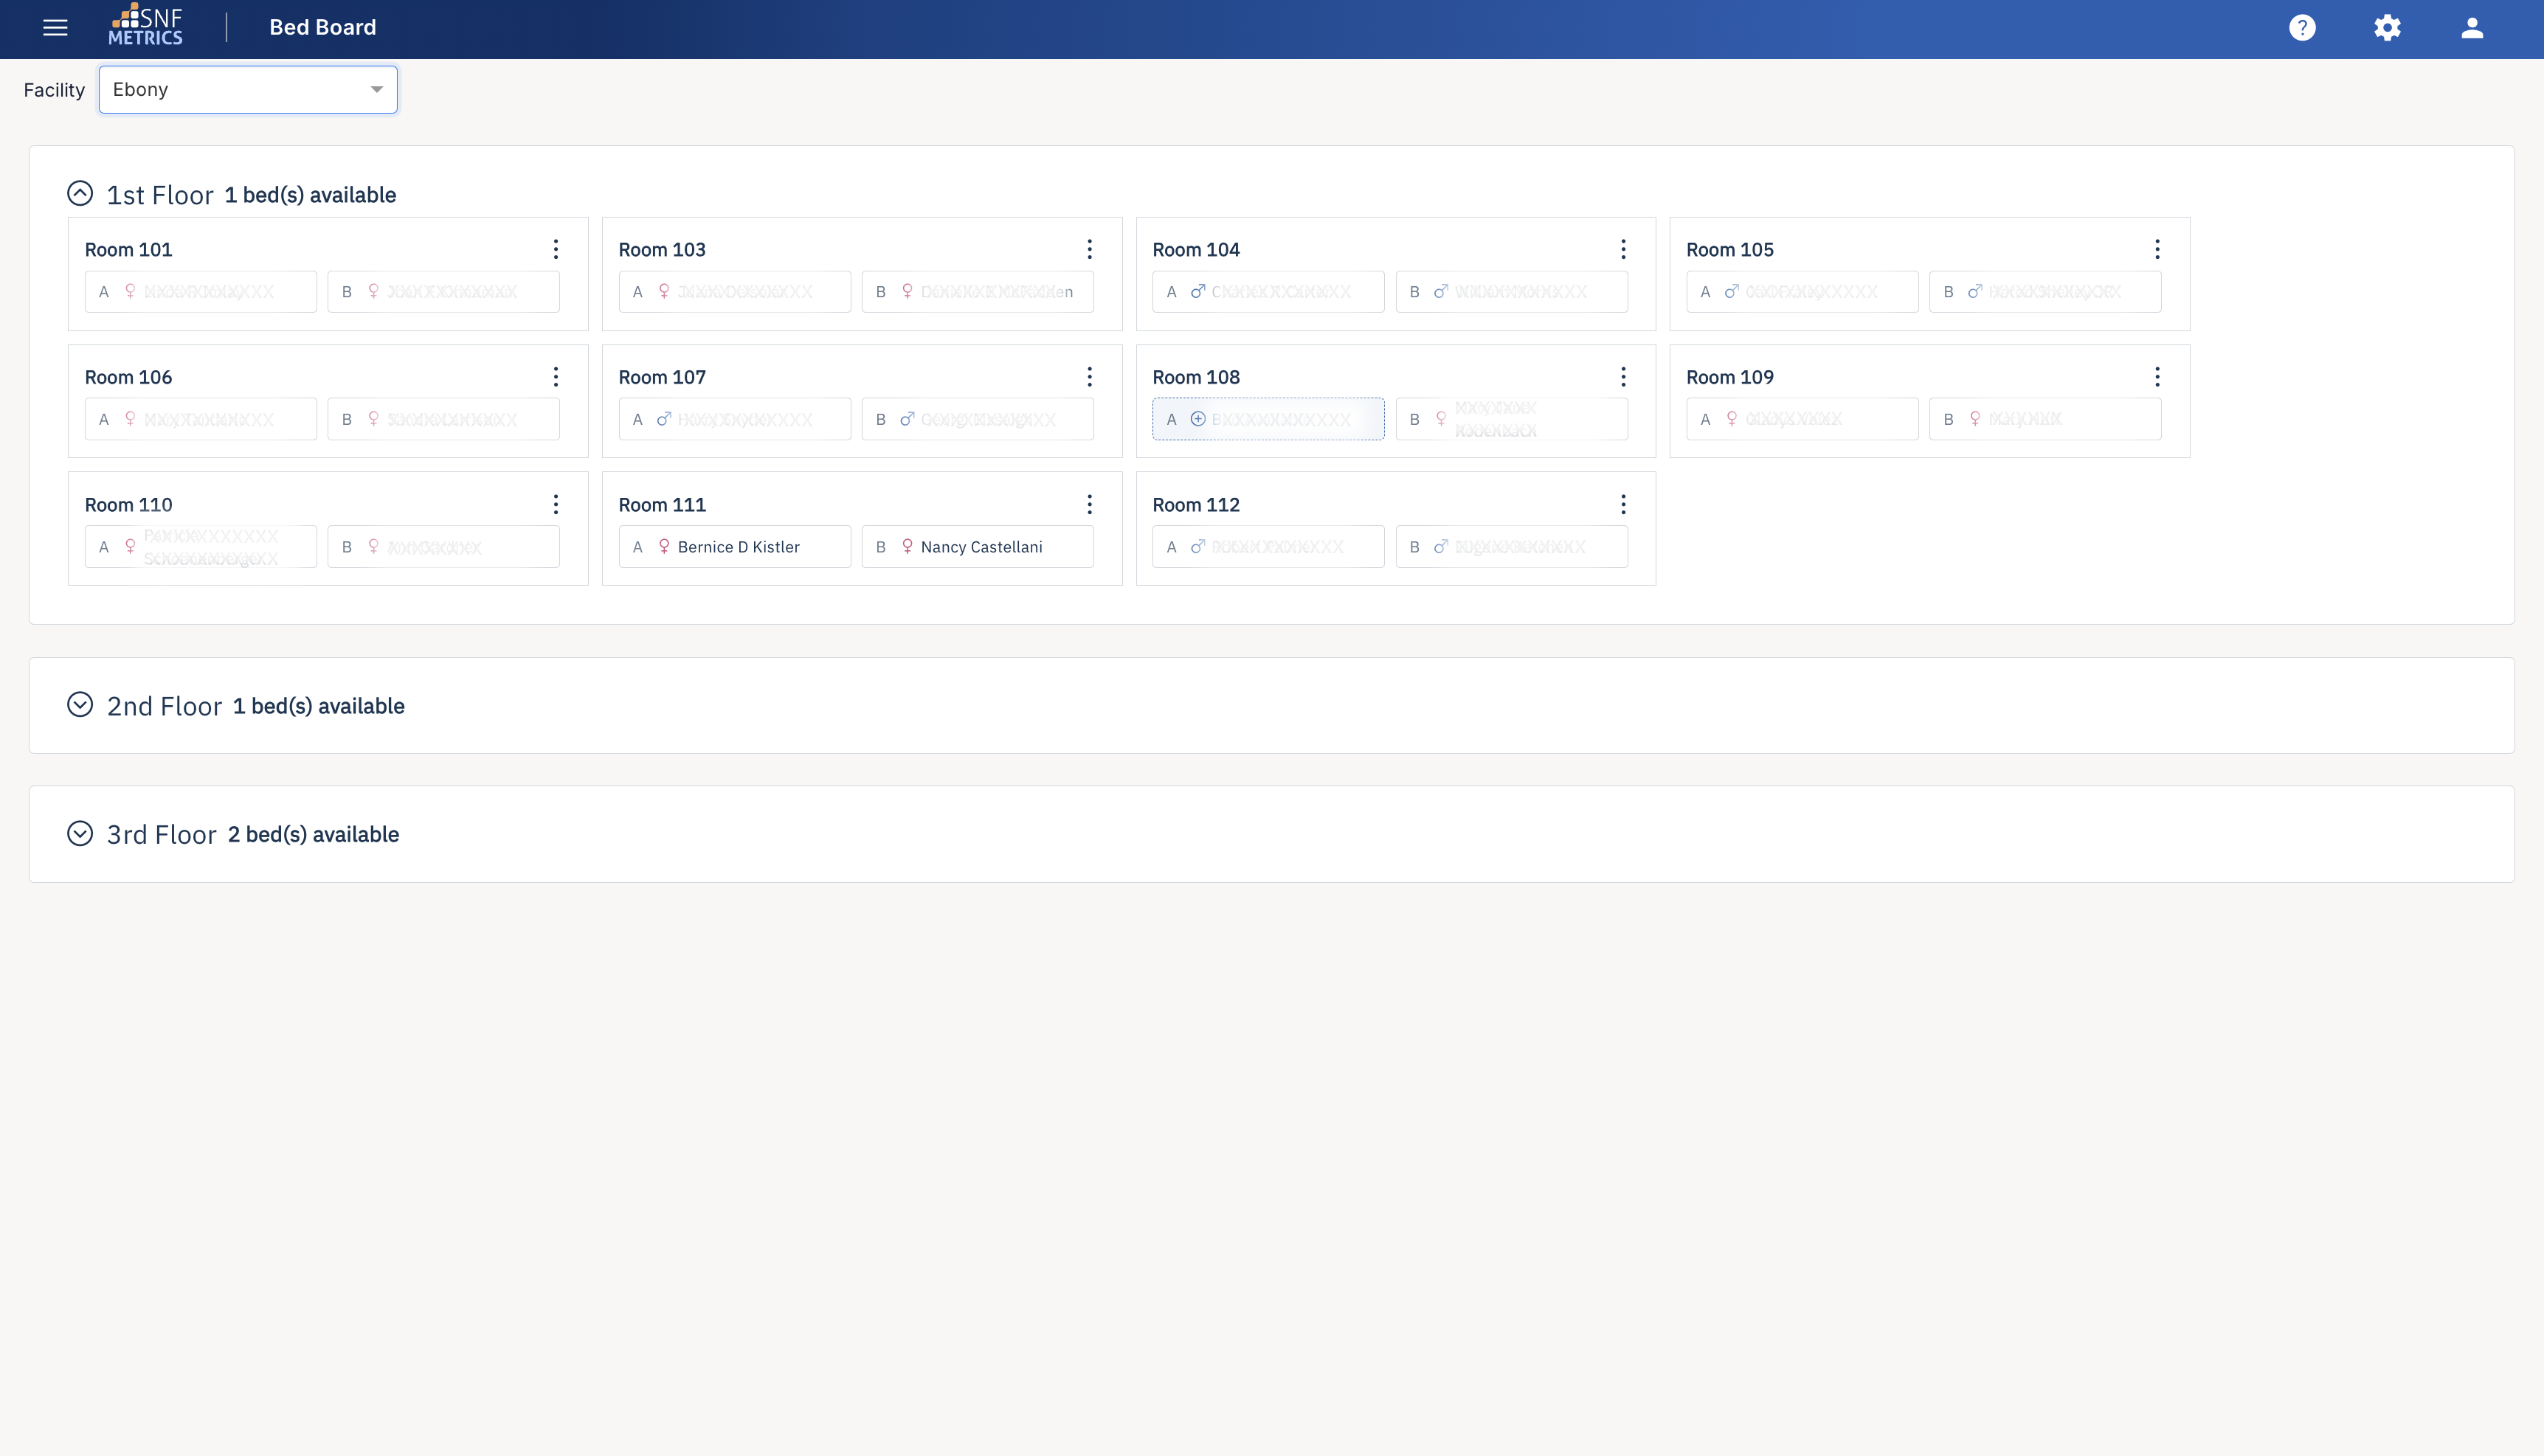
Task: Click the user account icon
Action: point(2471,27)
